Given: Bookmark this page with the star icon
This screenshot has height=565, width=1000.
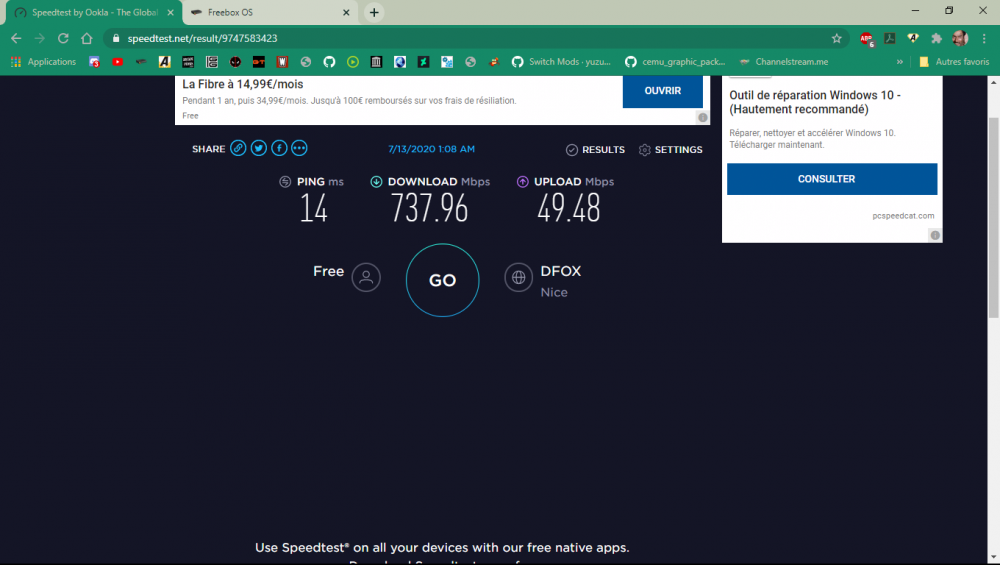Looking at the screenshot, I should [836, 38].
